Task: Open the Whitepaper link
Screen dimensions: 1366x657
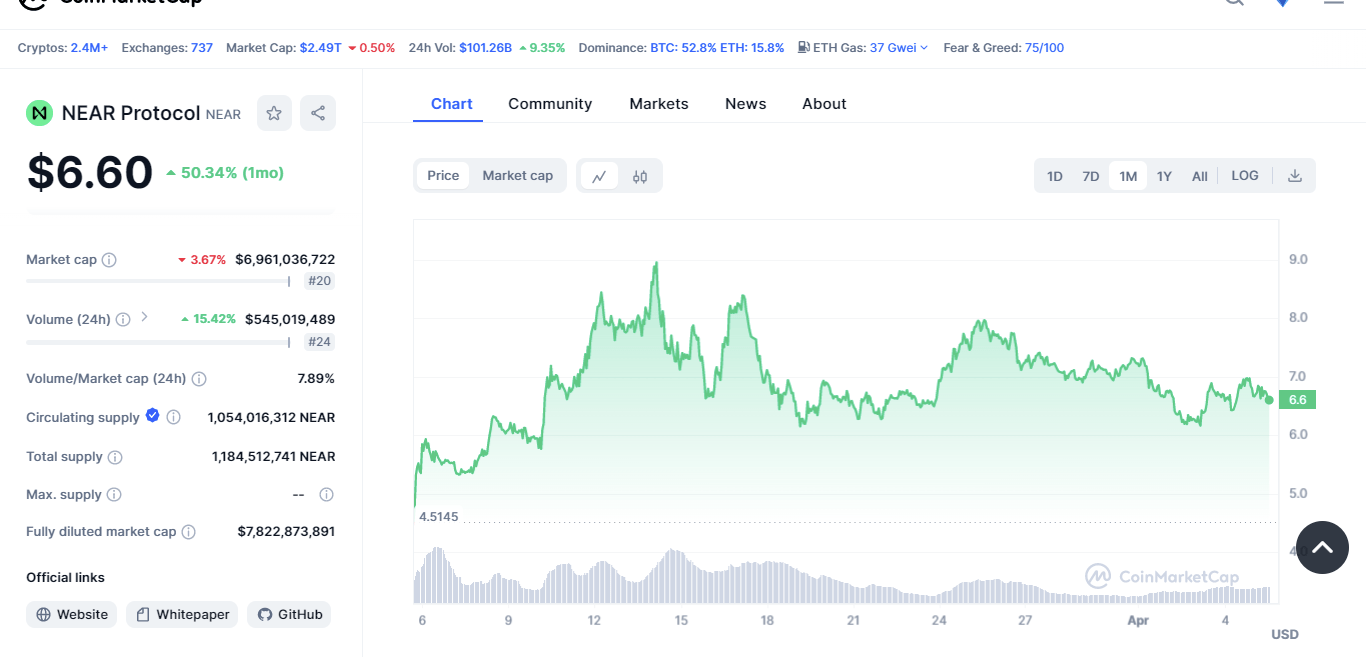Action: pyautogui.click(x=182, y=614)
